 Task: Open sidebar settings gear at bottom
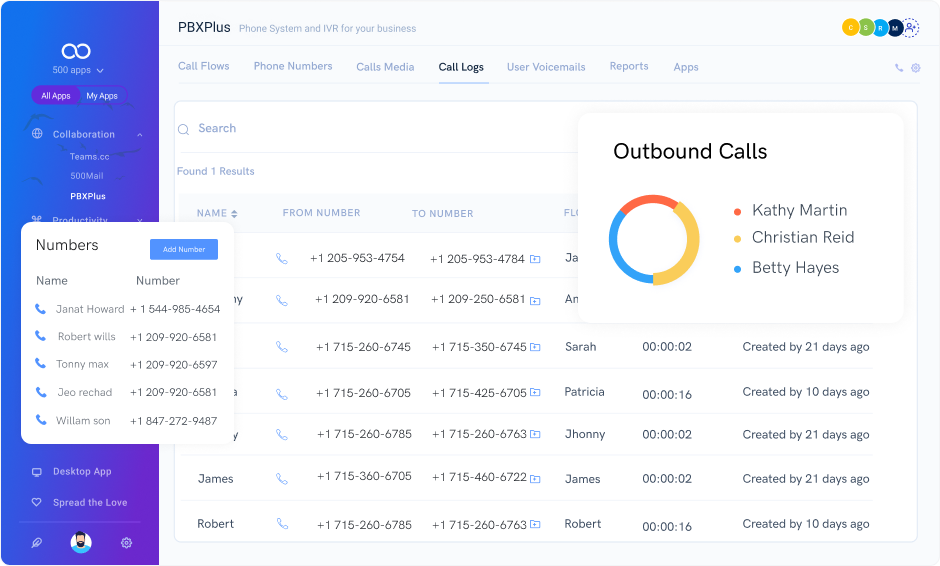[126, 543]
